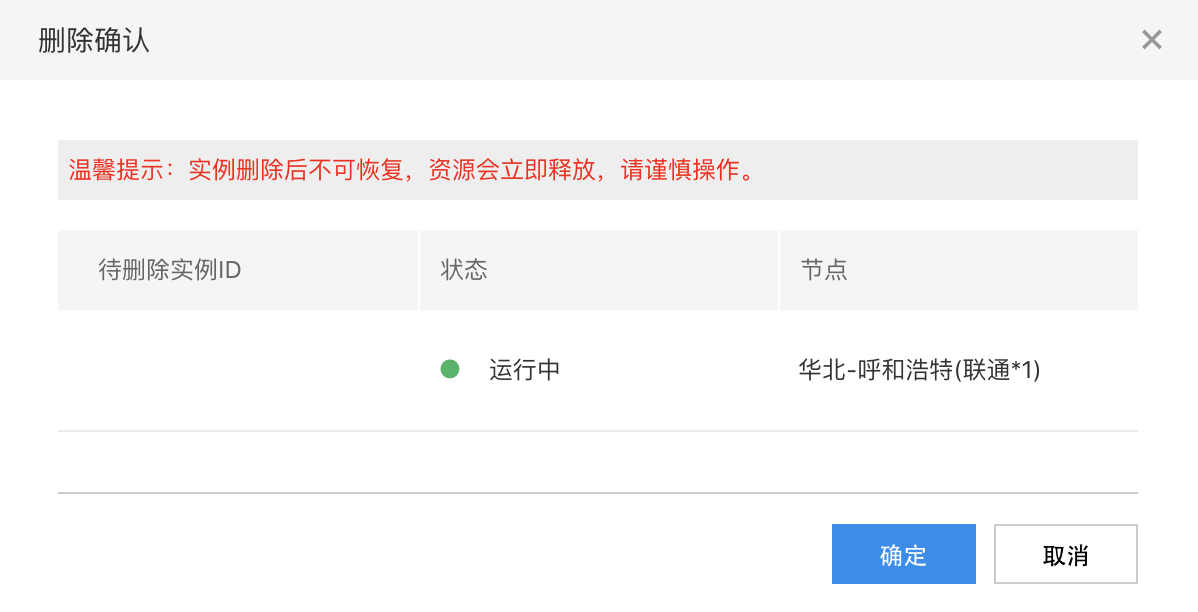
Task: Click the green running status dot
Action: (450, 370)
